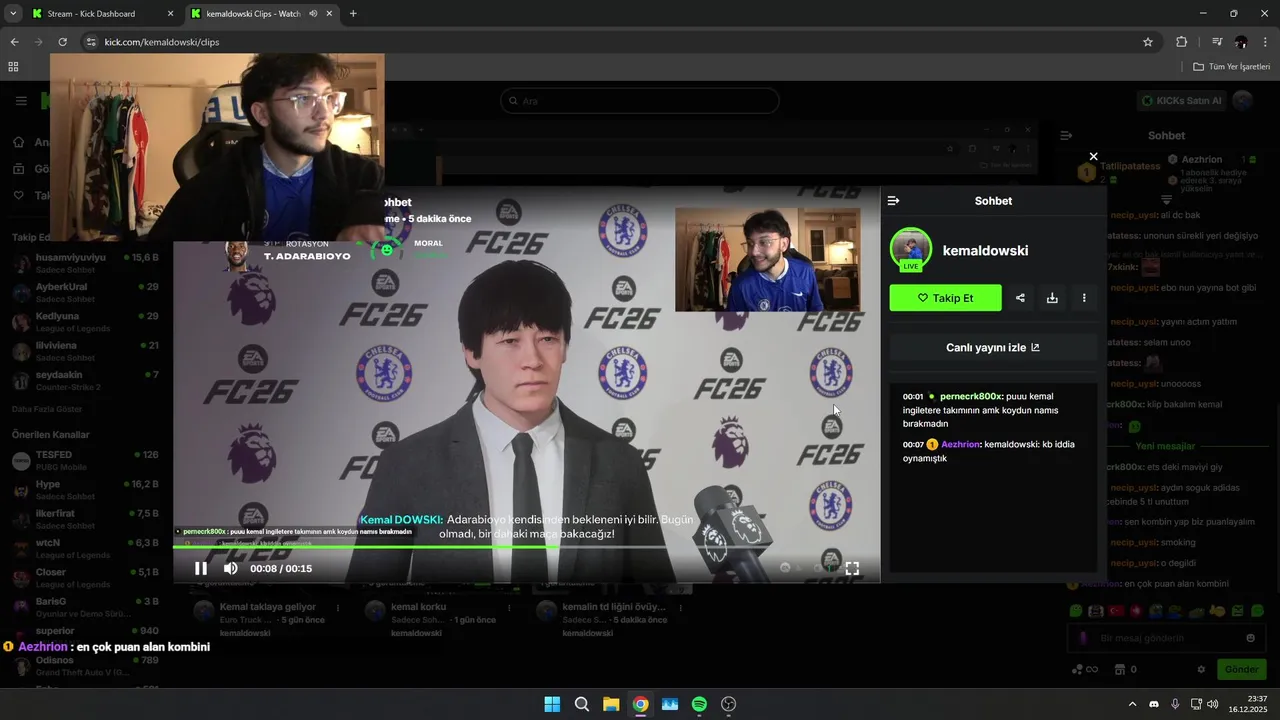The height and width of the screenshot is (720, 1280).
Task: Open the tab search dropdown arrow
Action: (12, 14)
